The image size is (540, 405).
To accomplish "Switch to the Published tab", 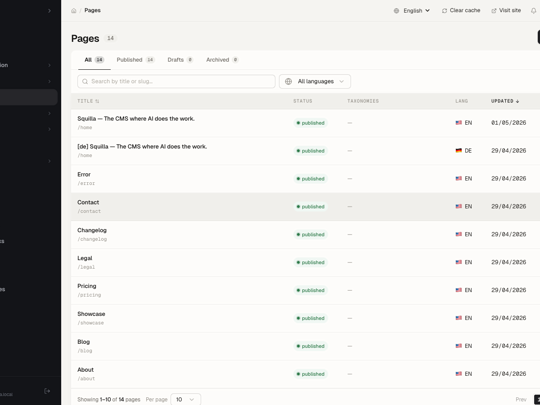I will [x=136, y=60].
